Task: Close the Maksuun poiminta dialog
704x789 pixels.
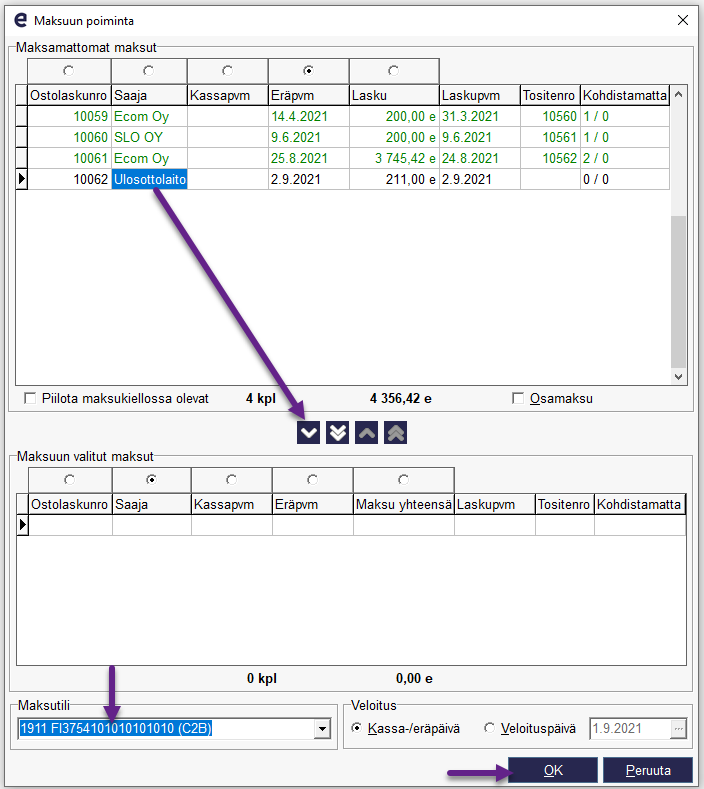Action: pos(683,19)
